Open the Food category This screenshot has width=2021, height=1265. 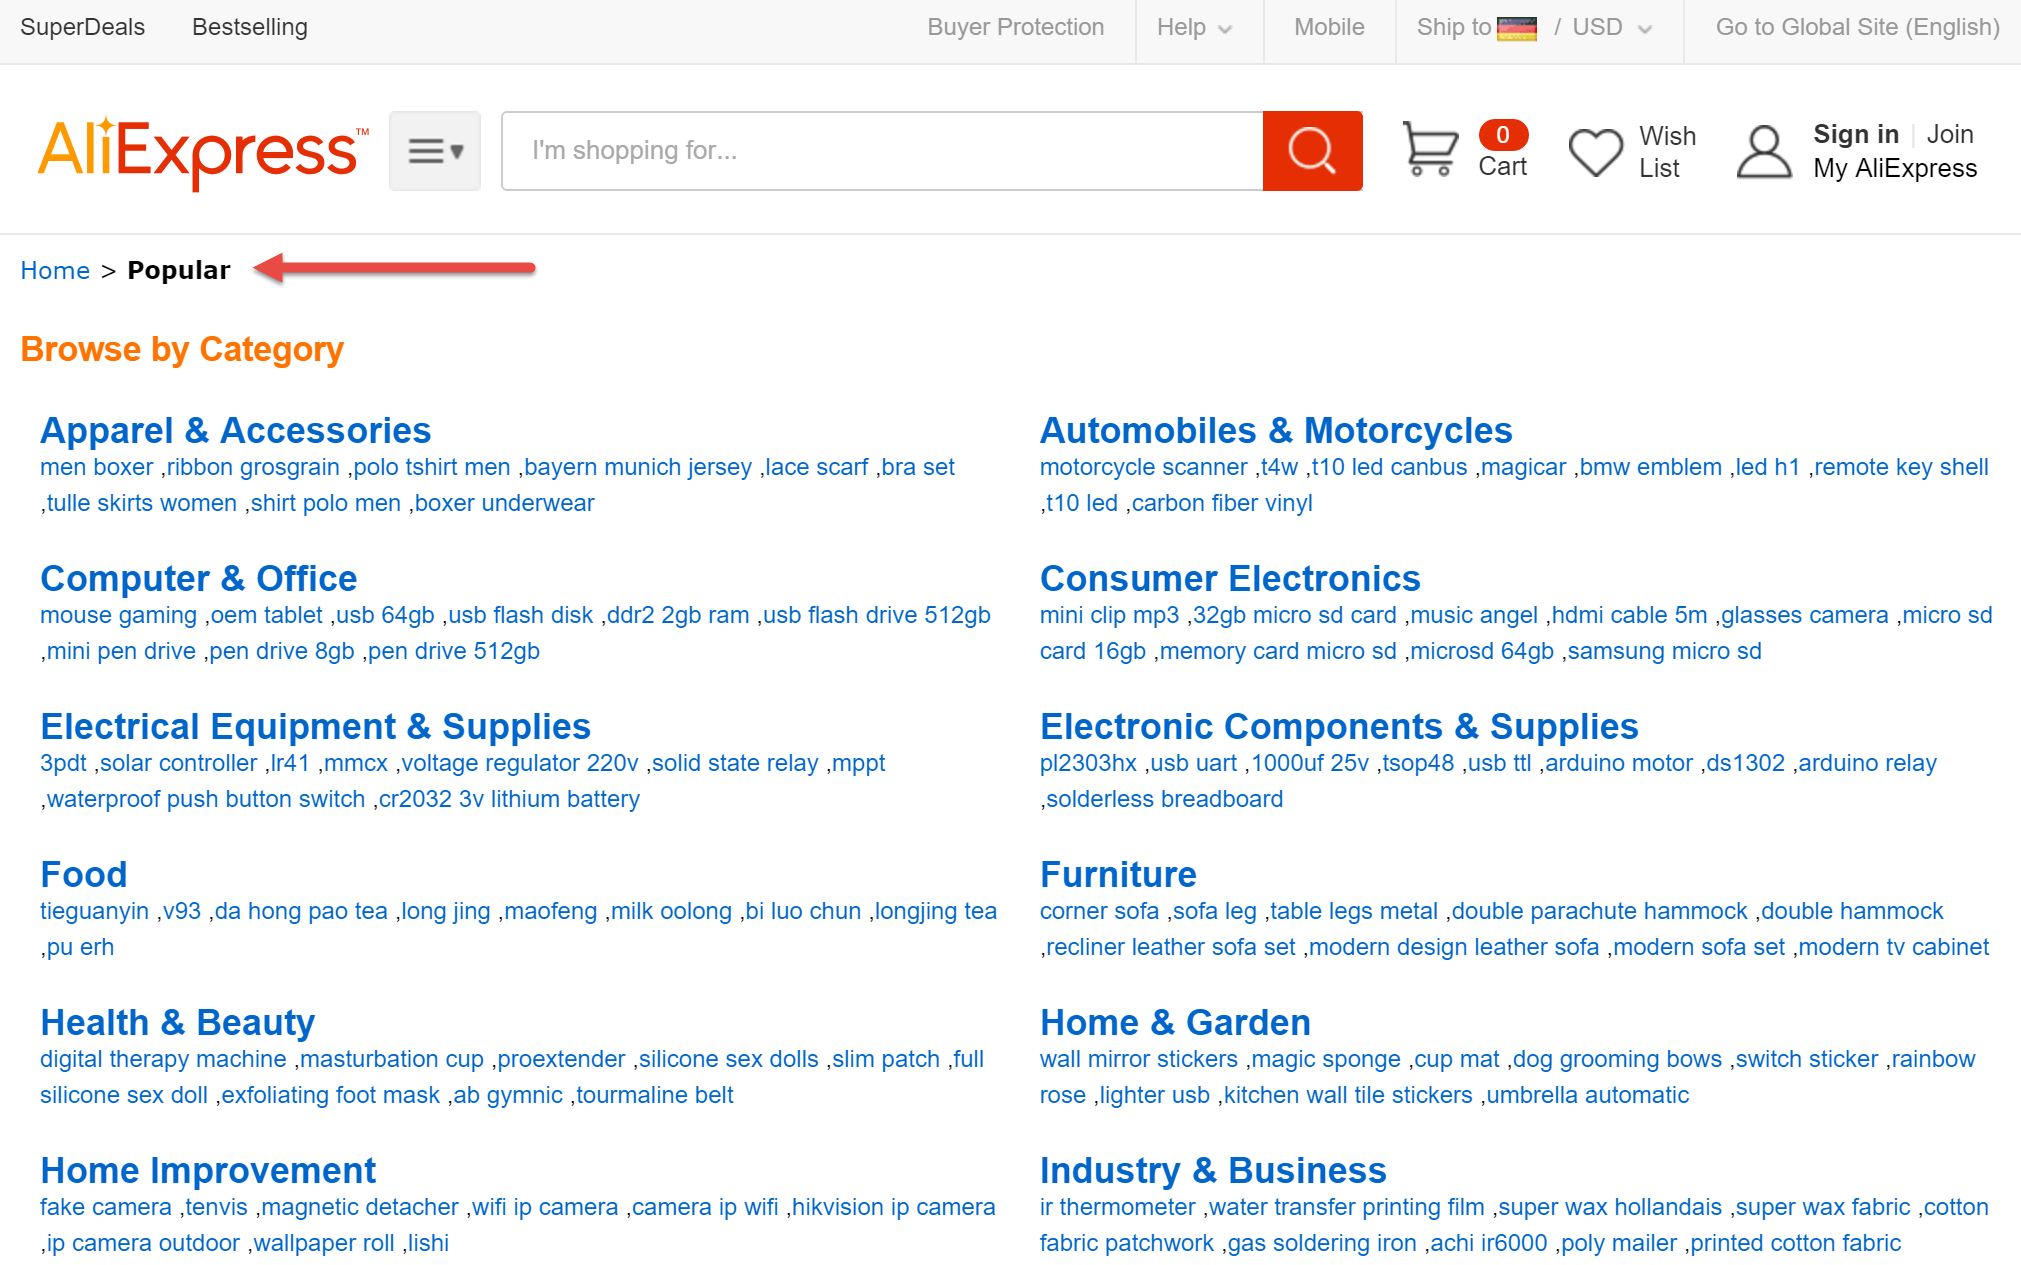(x=84, y=874)
